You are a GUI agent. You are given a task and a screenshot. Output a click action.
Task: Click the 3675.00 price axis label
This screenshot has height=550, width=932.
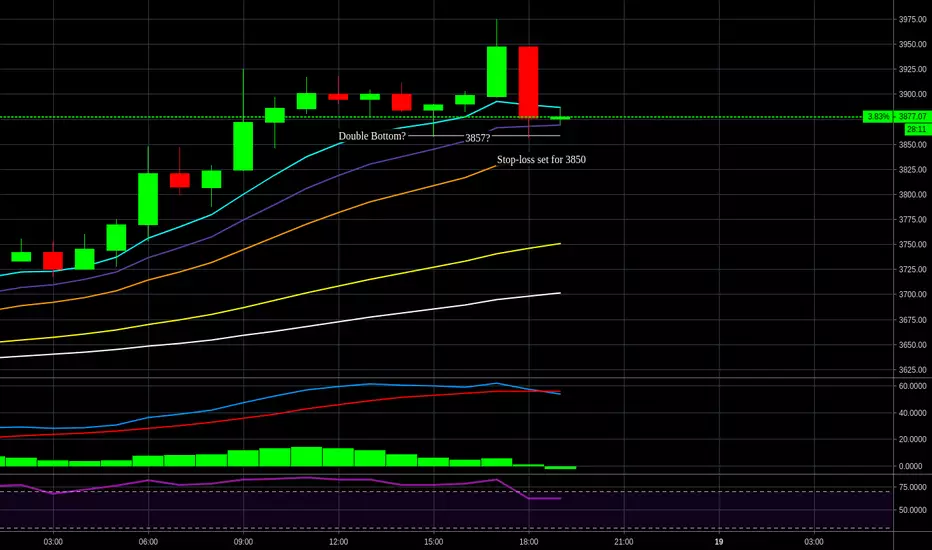912,320
